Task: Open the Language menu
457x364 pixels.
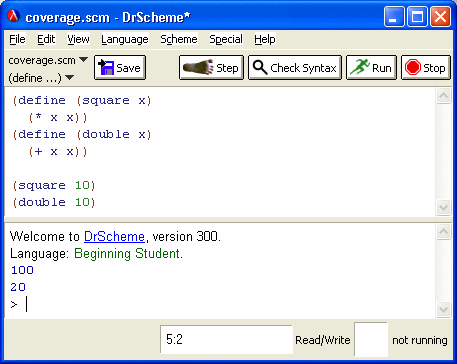Action: pyautogui.click(x=125, y=39)
